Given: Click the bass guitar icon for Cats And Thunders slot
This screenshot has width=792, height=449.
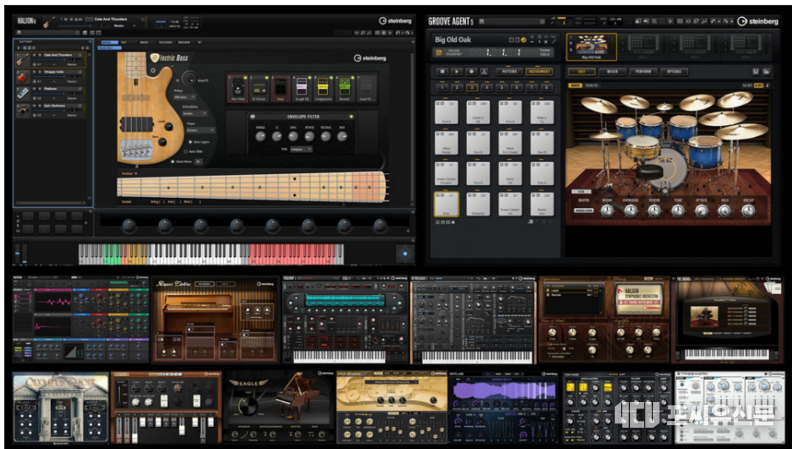Looking at the screenshot, I should pos(23,60).
